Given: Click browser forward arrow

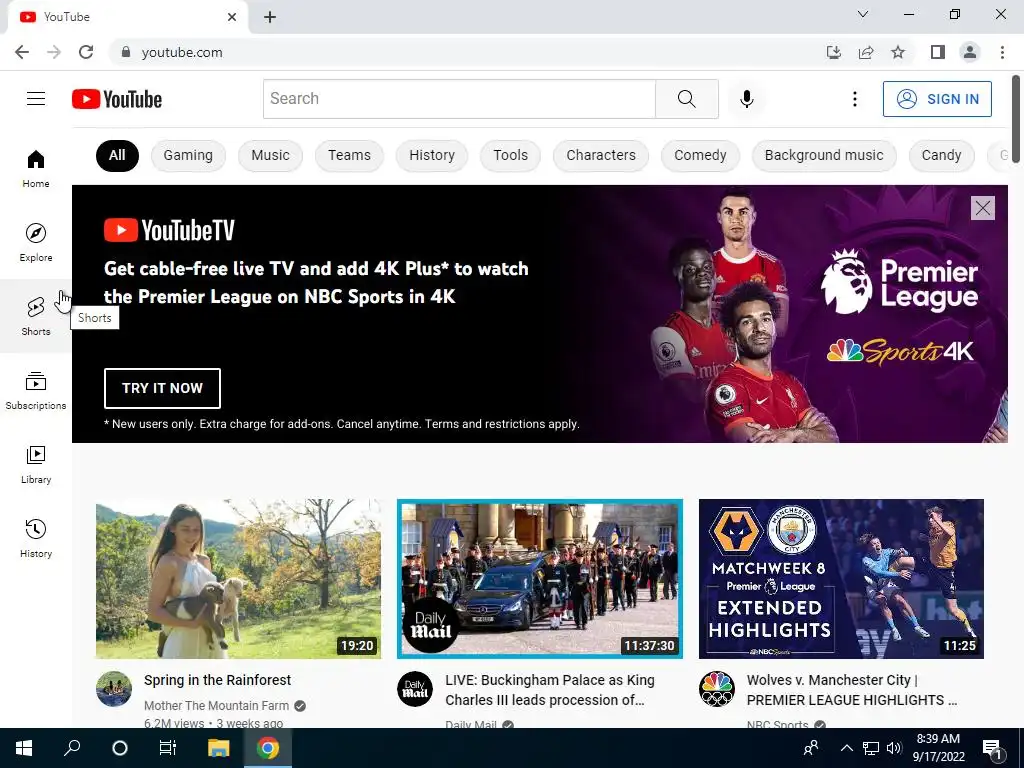Looking at the screenshot, I should 54,52.
